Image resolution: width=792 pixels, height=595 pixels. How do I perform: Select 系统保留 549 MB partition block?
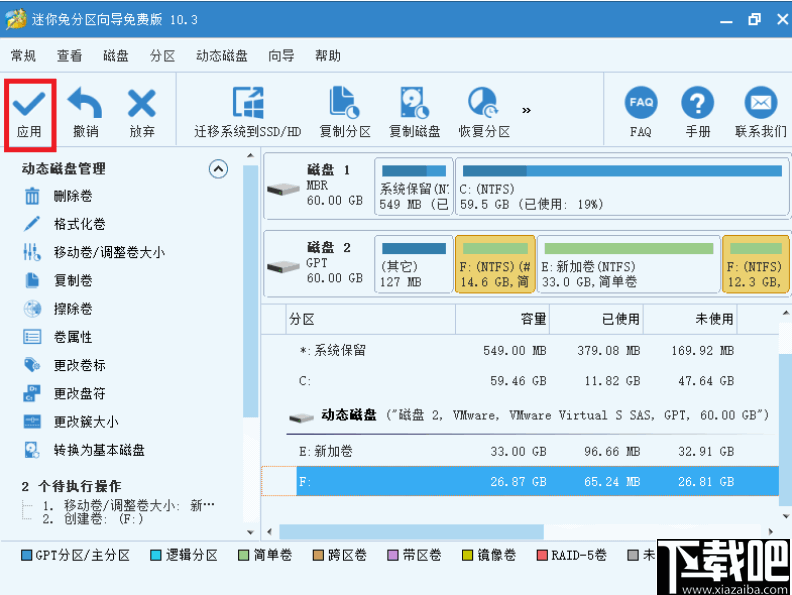click(414, 187)
